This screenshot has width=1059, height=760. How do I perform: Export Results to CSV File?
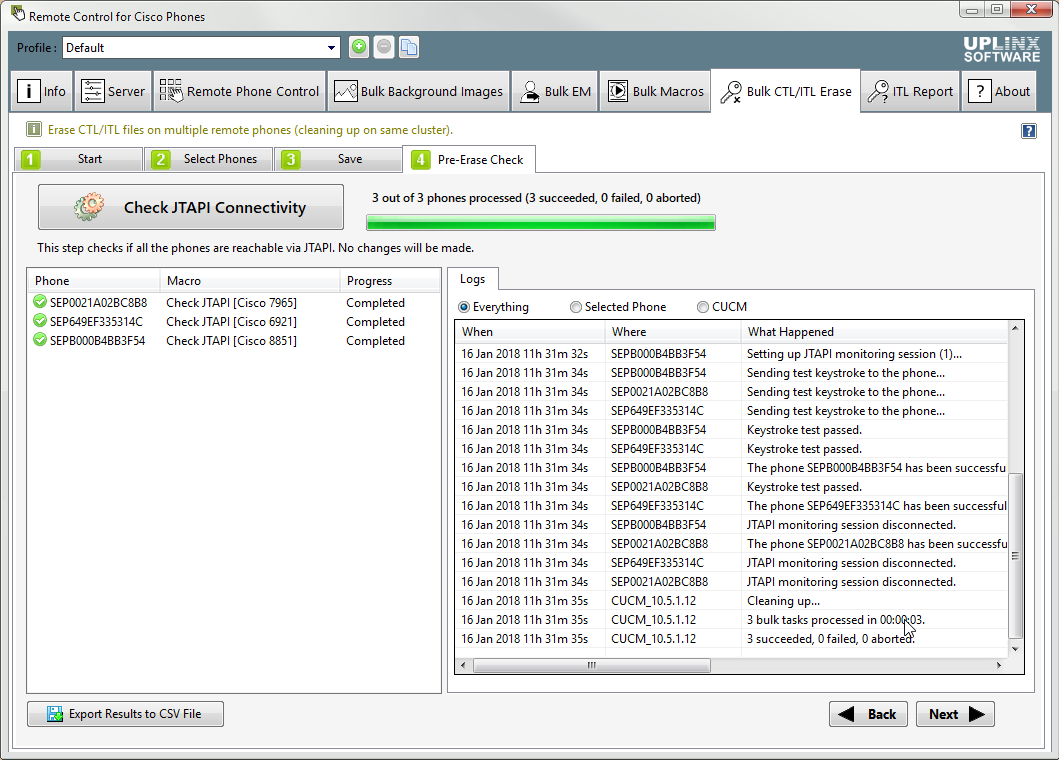click(x=125, y=714)
